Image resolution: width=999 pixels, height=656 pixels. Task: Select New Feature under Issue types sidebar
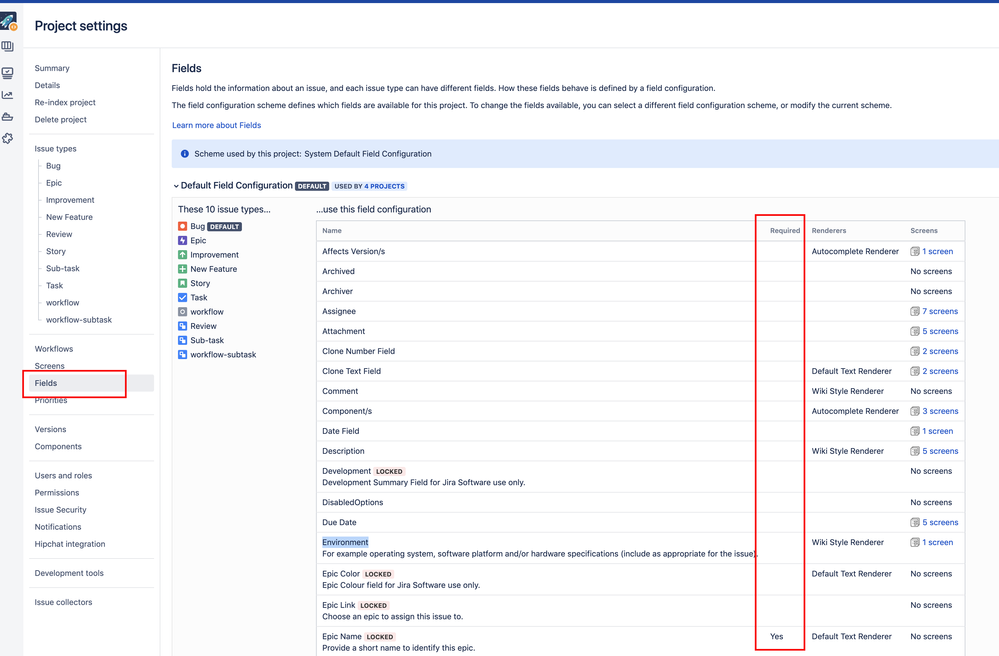pos(69,217)
